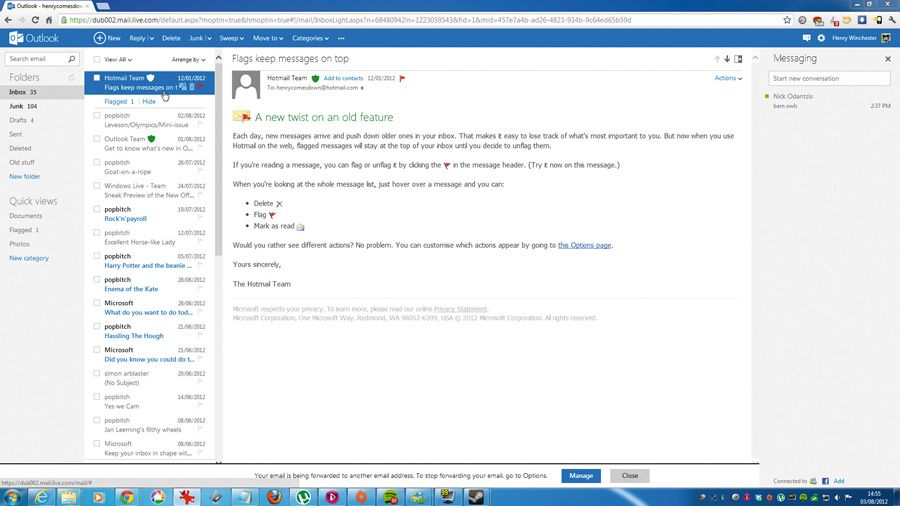Click the Facebook connected icon
Image resolution: width=900 pixels, height=506 pixels.
pyautogui.click(x=825, y=481)
